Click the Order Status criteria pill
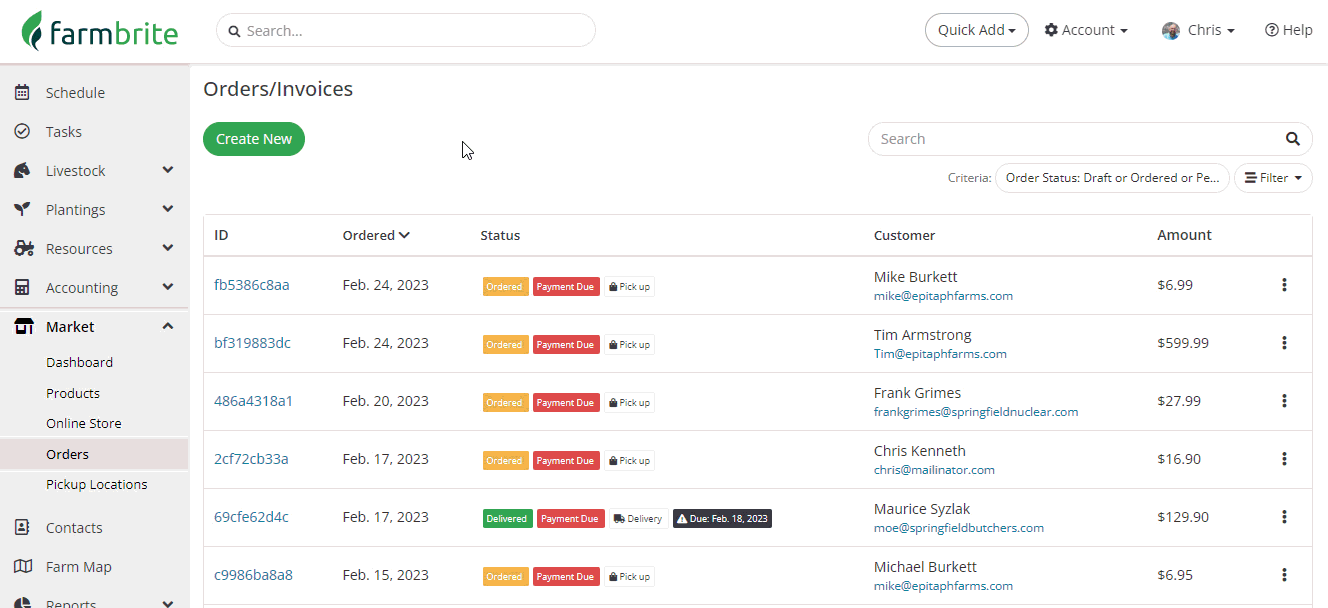This screenshot has height=608, width=1328. pyautogui.click(x=1112, y=178)
